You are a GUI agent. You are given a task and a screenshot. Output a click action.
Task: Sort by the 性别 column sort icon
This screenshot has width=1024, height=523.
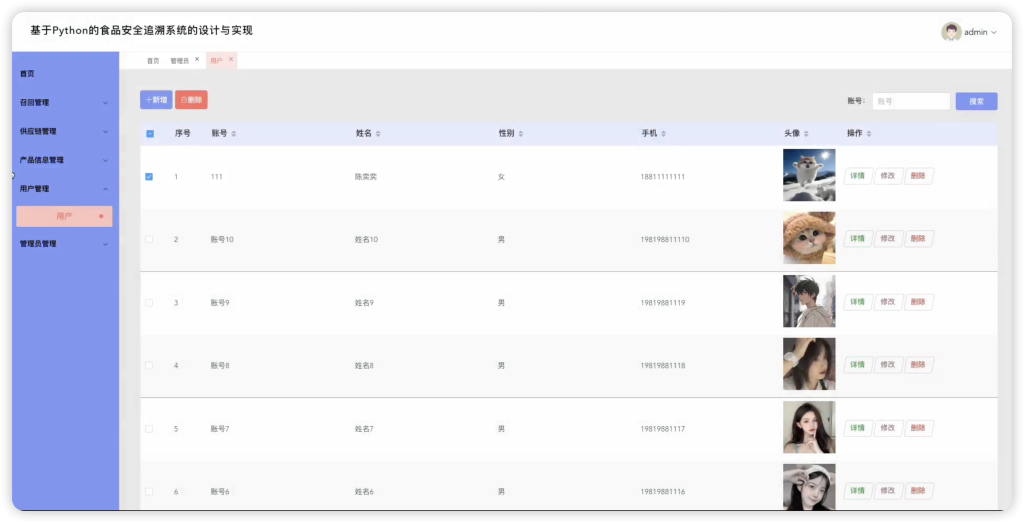click(x=520, y=134)
